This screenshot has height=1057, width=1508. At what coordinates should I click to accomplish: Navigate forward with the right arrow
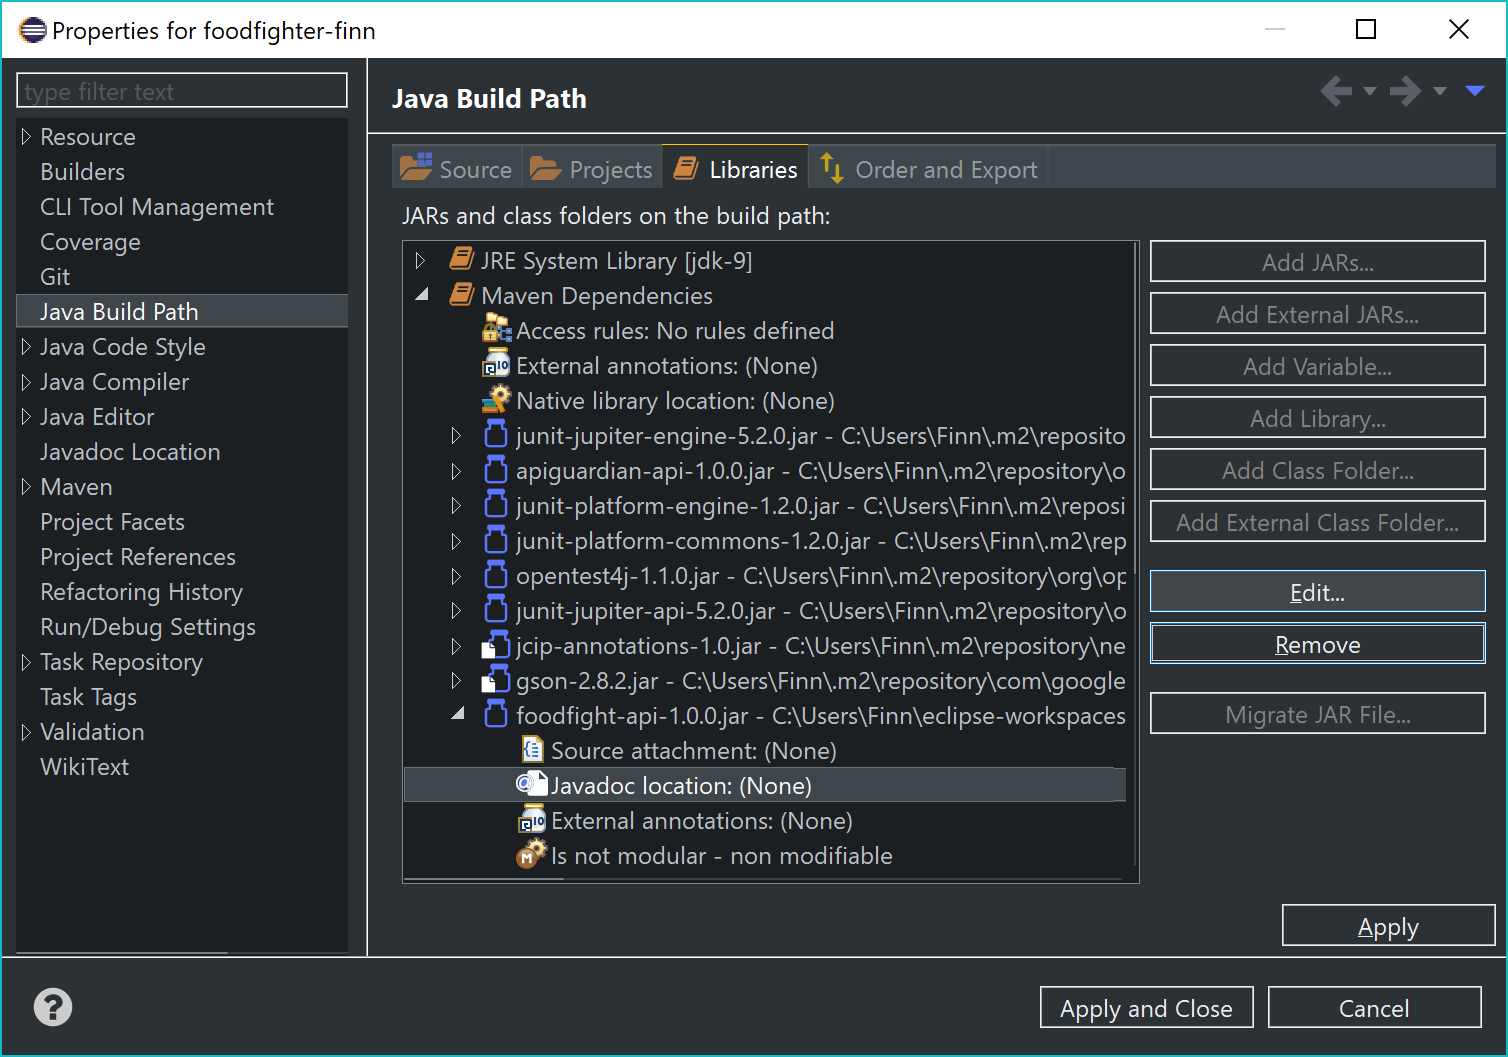1406,91
